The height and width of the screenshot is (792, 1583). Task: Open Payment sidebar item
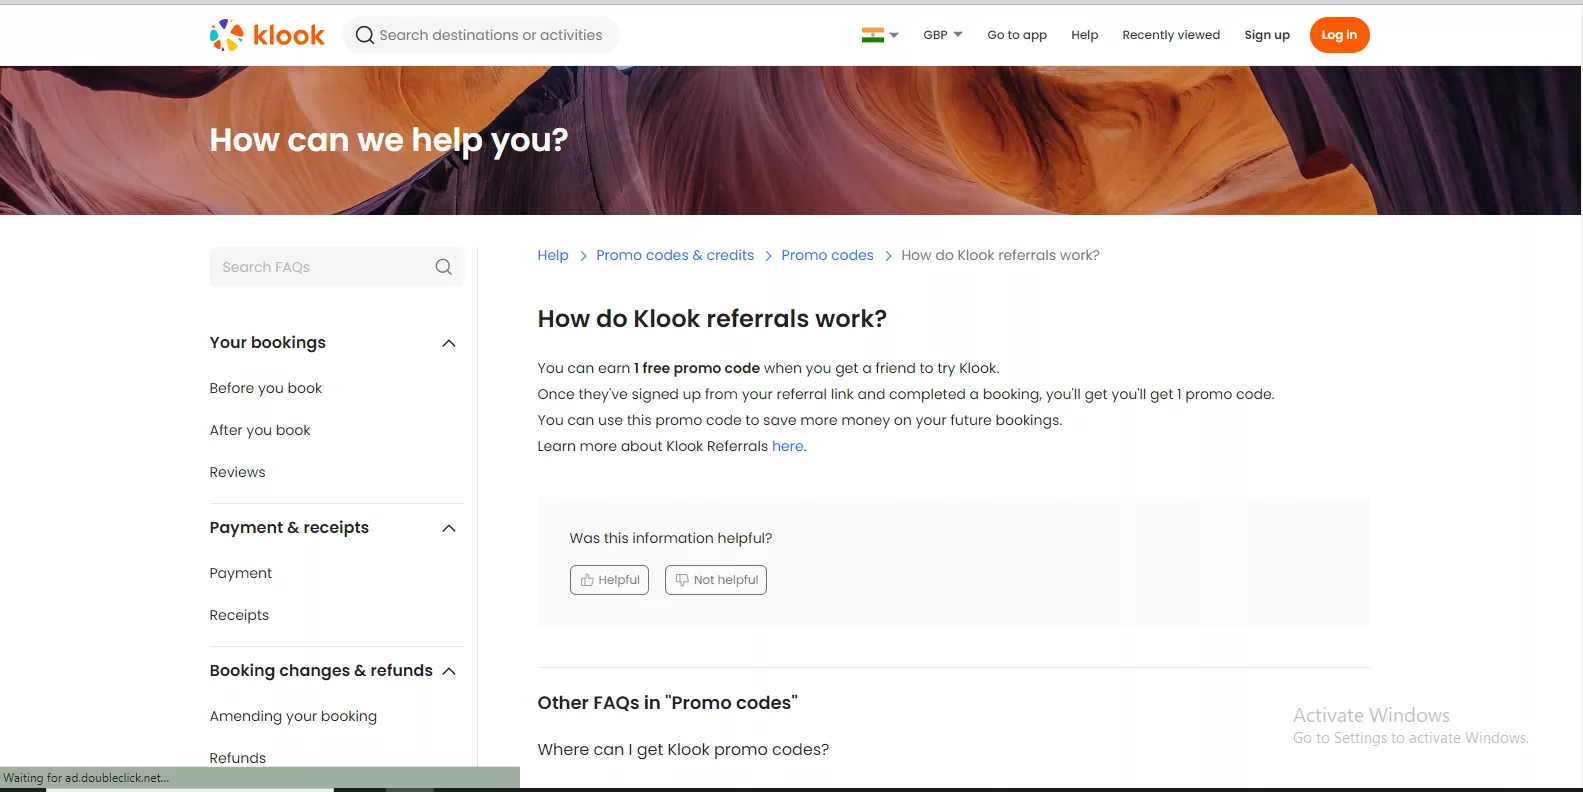point(241,573)
